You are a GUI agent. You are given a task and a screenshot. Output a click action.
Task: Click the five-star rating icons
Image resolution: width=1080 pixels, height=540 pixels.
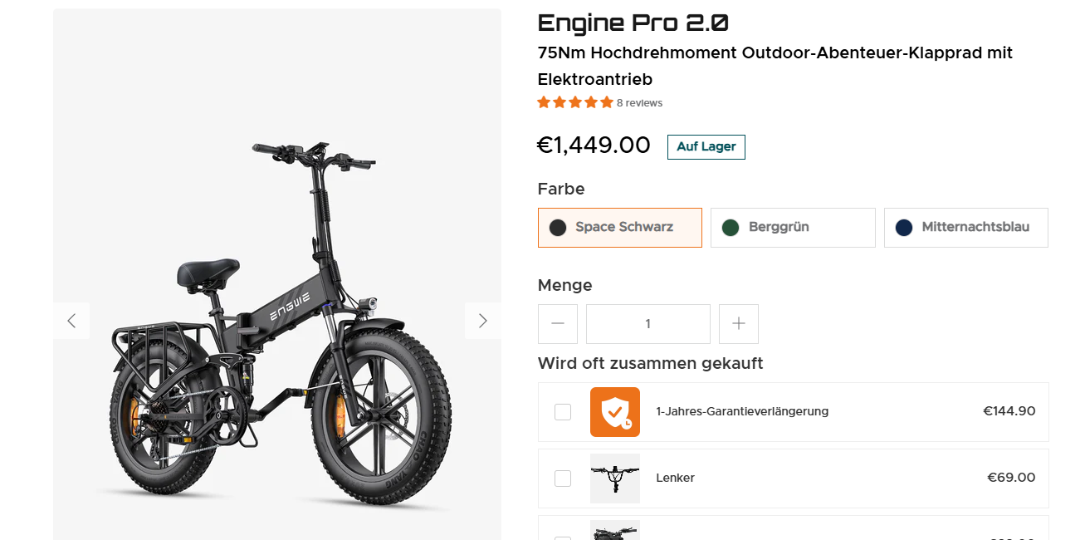(575, 103)
